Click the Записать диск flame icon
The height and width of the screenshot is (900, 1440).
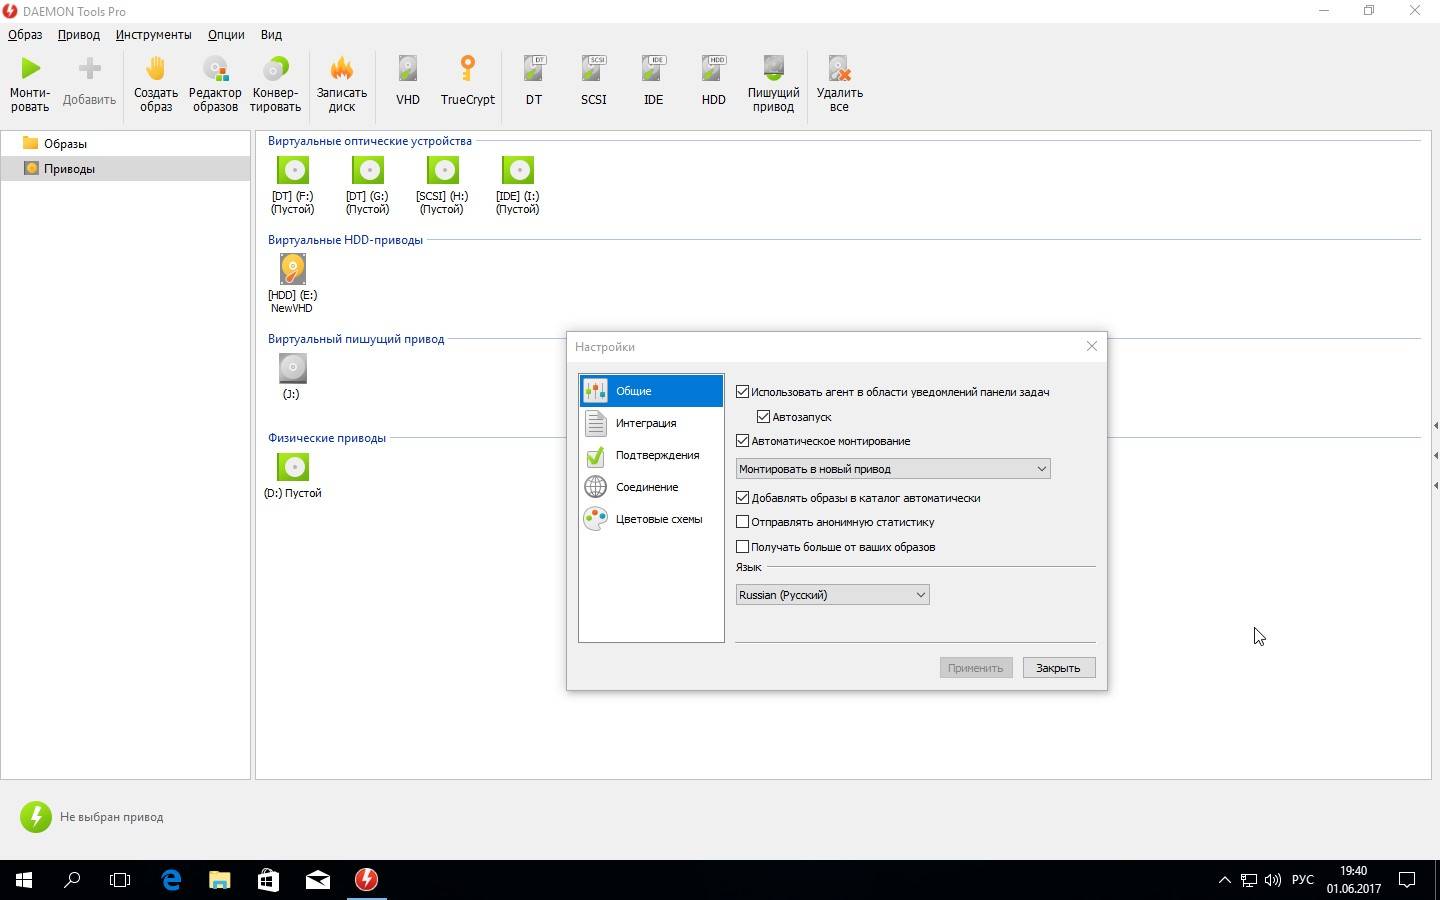(342, 69)
